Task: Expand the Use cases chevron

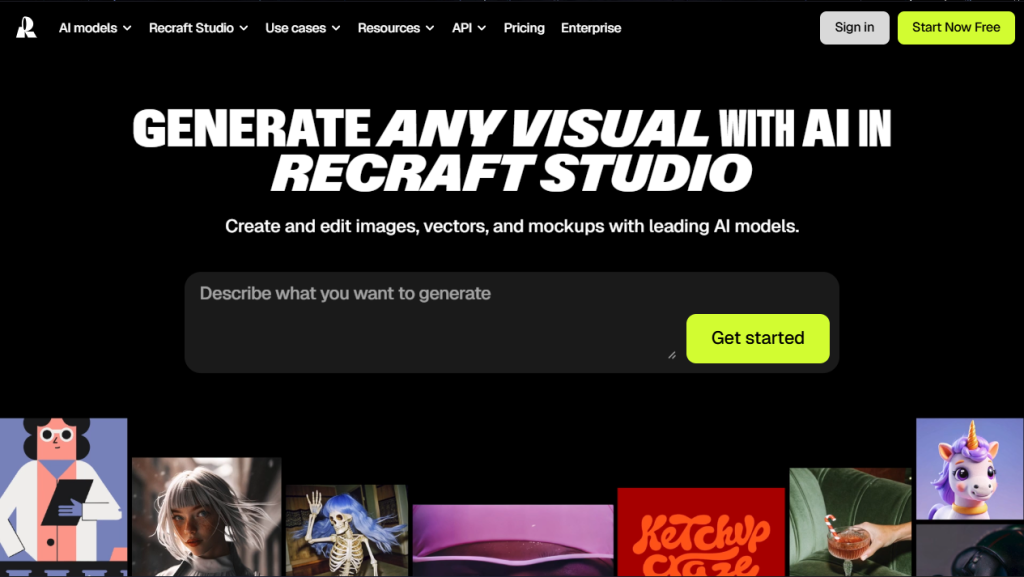Action: (336, 28)
